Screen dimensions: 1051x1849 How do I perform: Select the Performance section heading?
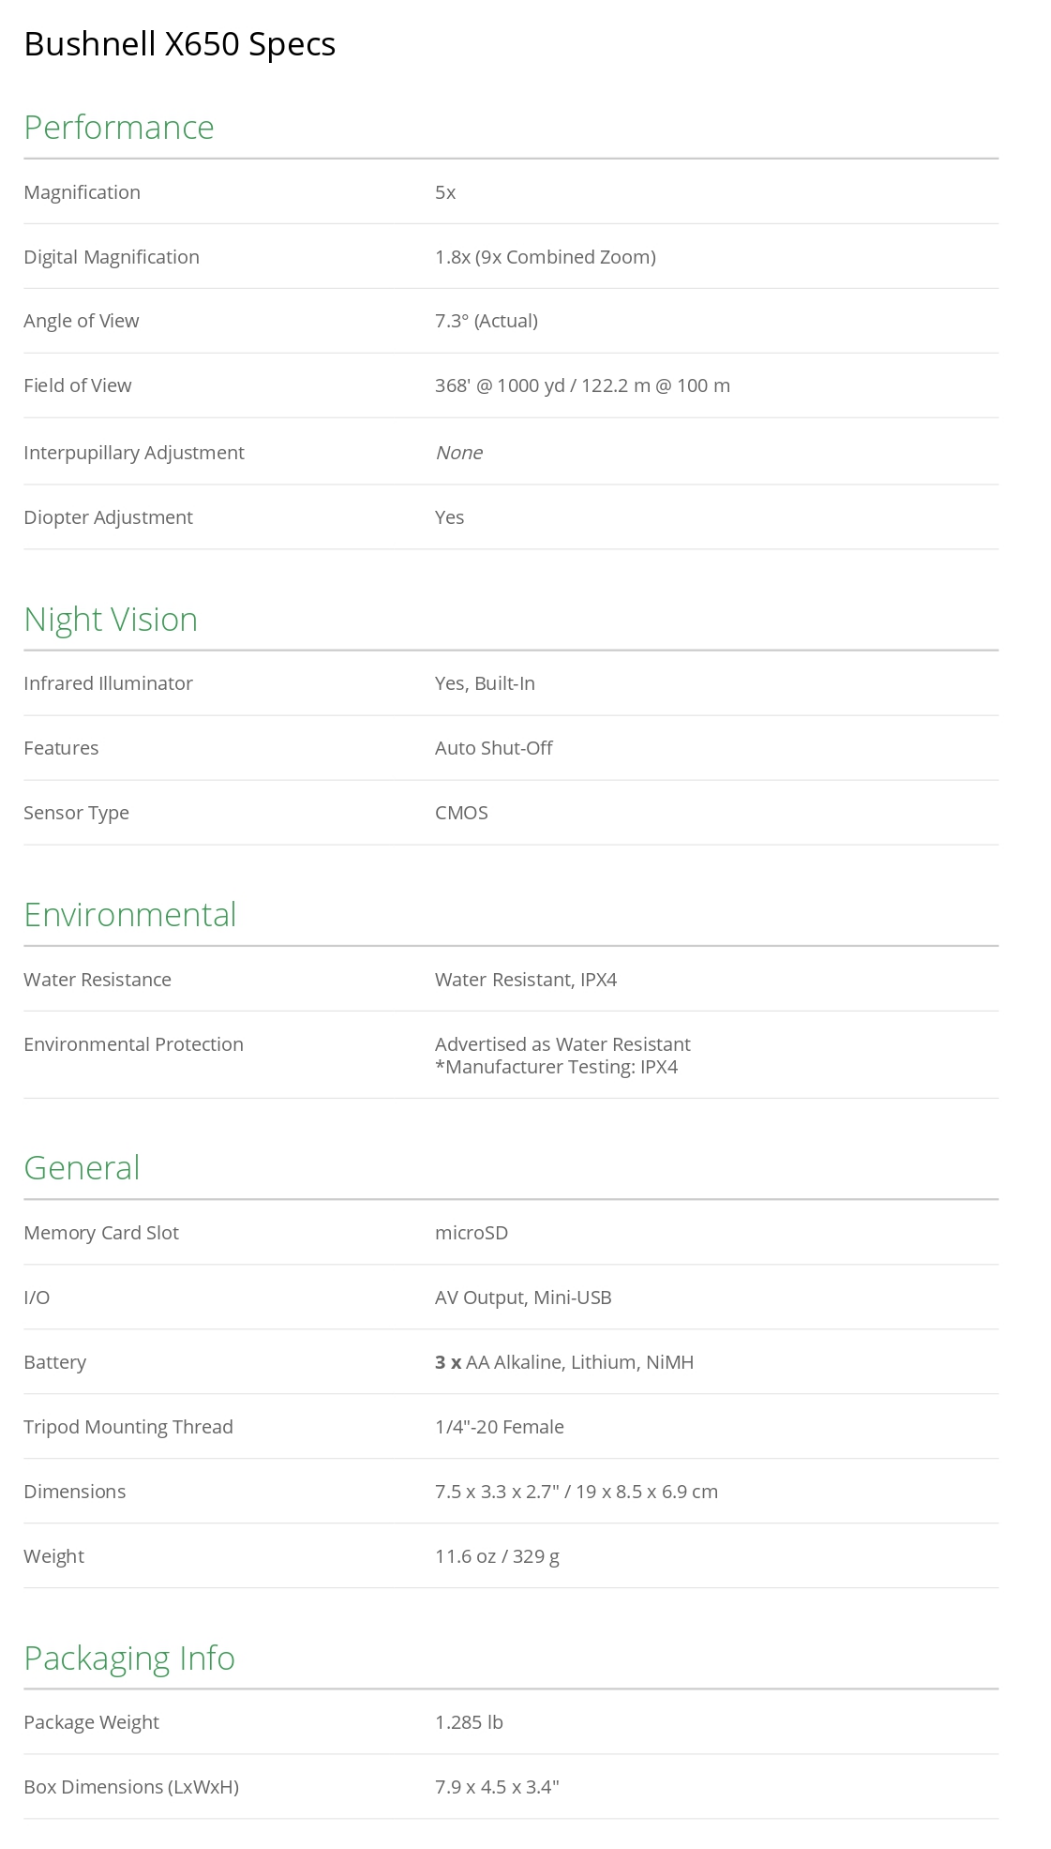[x=119, y=127]
